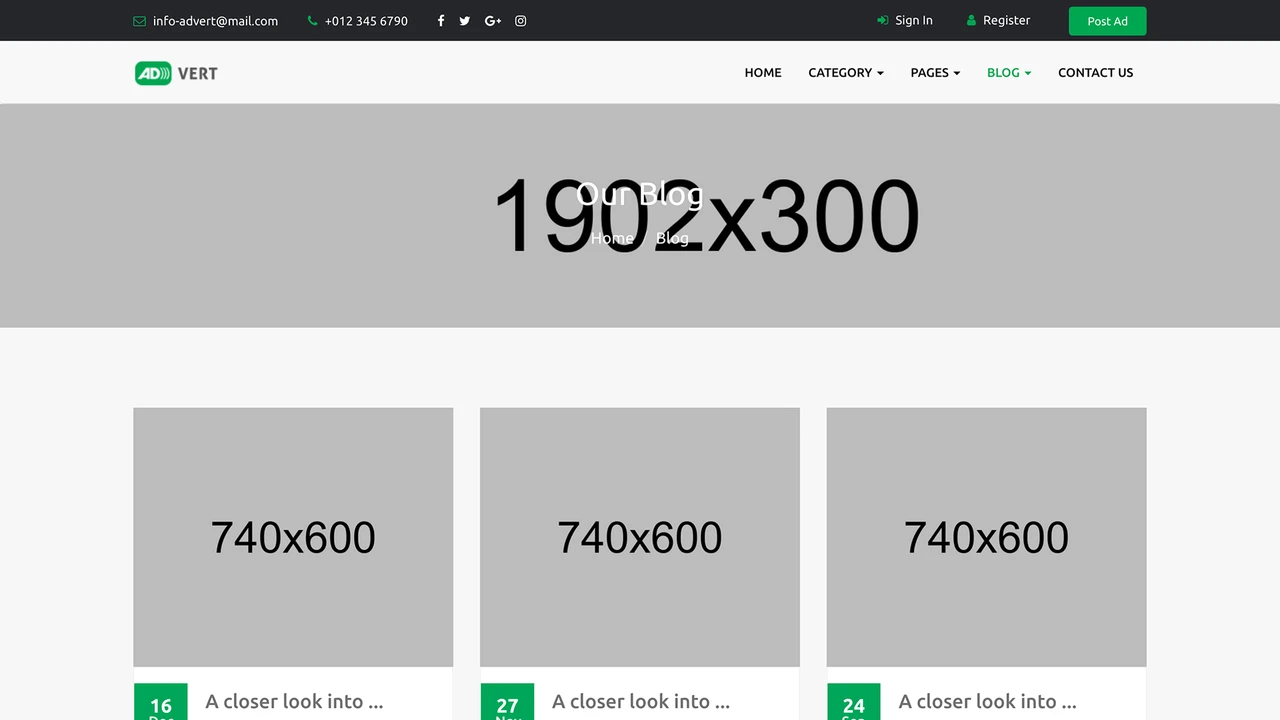This screenshot has height=720, width=1280.
Task: Go to the HOME menu item
Action: point(763,72)
